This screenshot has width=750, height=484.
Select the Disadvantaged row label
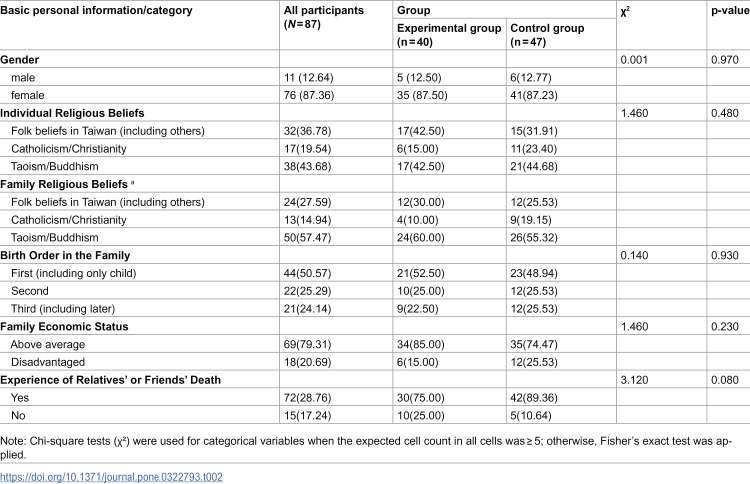click(x=48, y=362)
